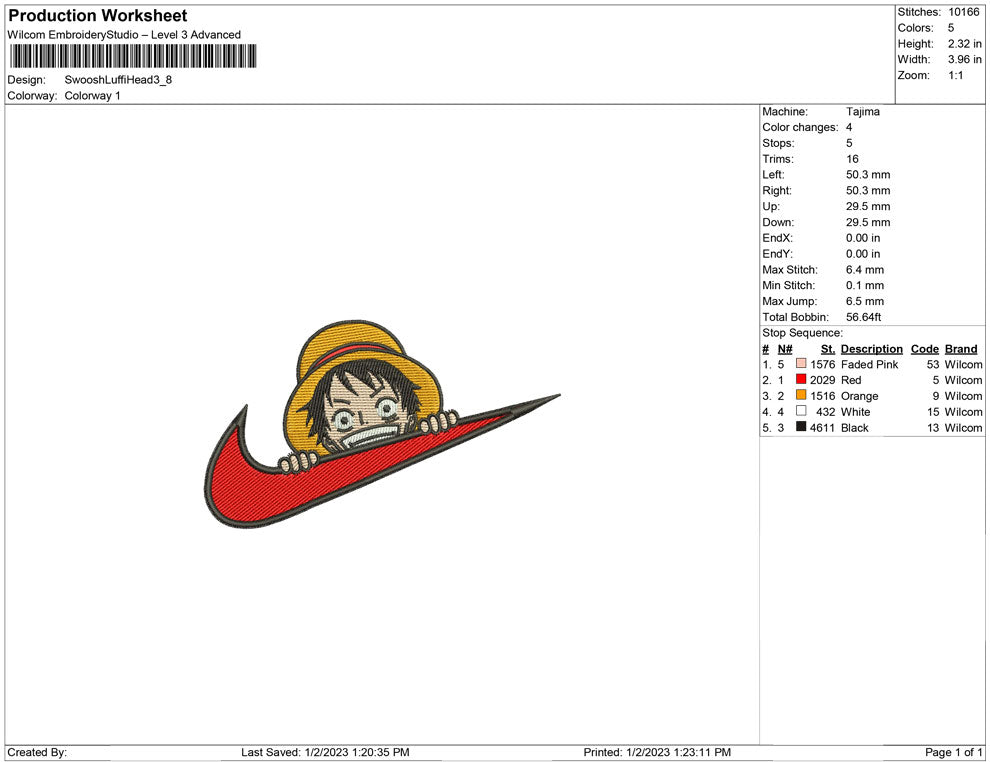Click the White thread color swatch
This screenshot has height=762, width=990.
point(801,412)
